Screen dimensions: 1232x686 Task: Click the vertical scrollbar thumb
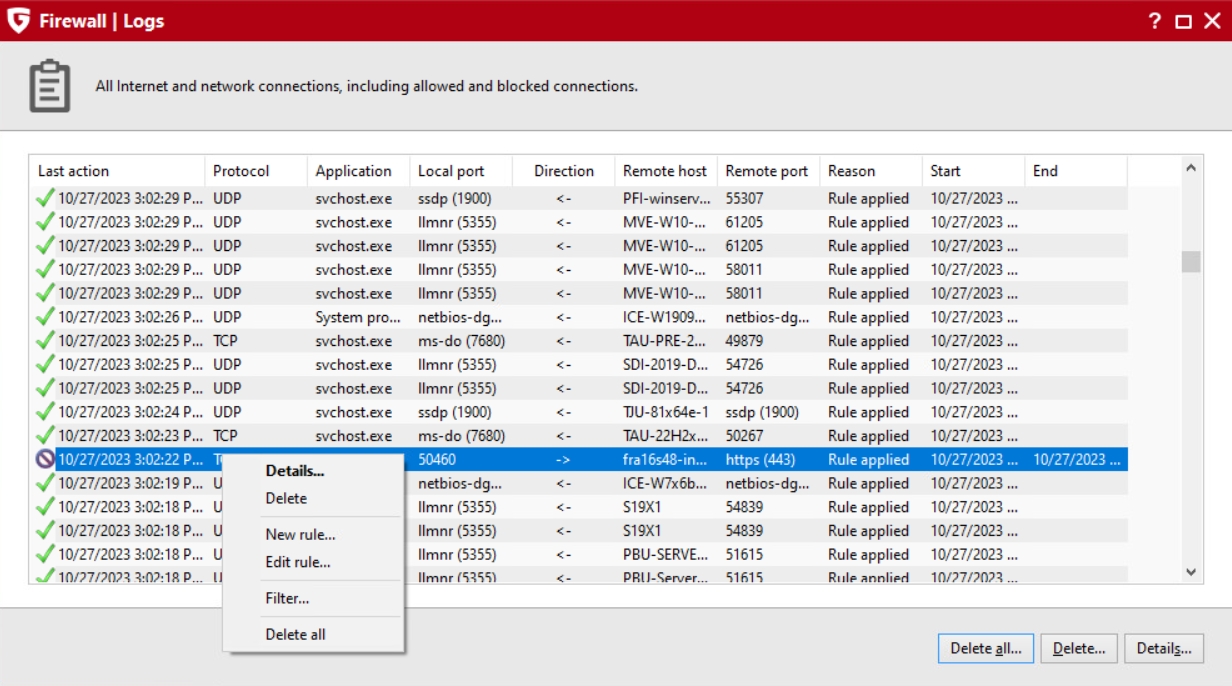click(1190, 261)
